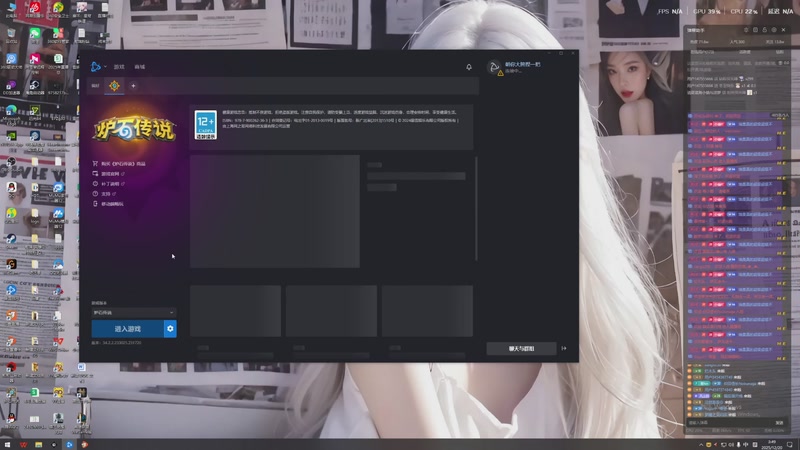800x450 pixels.
Task: Open the 支持 support link
Action: [106, 194]
